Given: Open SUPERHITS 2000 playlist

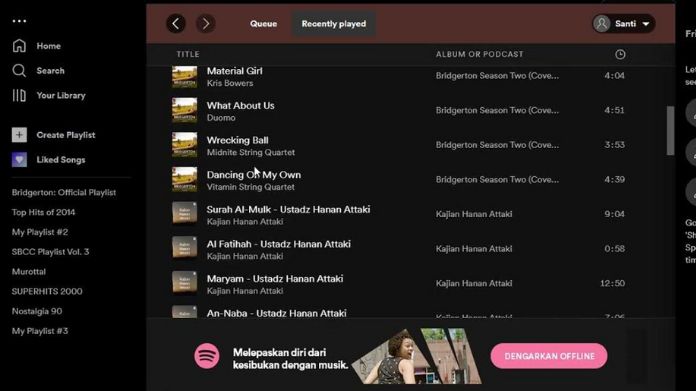Looking at the screenshot, I should [x=47, y=292].
